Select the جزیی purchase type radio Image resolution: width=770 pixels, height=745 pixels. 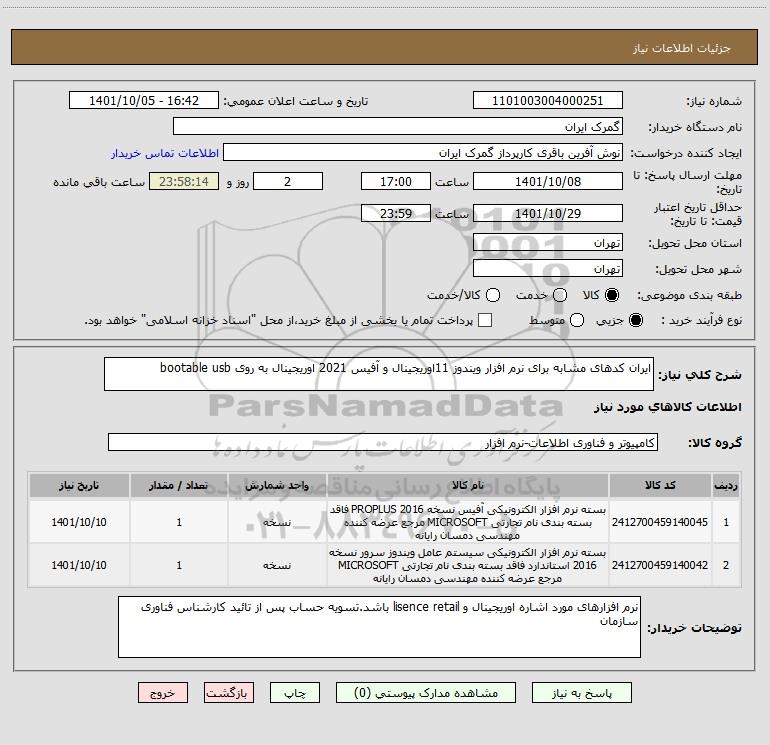[x=635, y=320]
